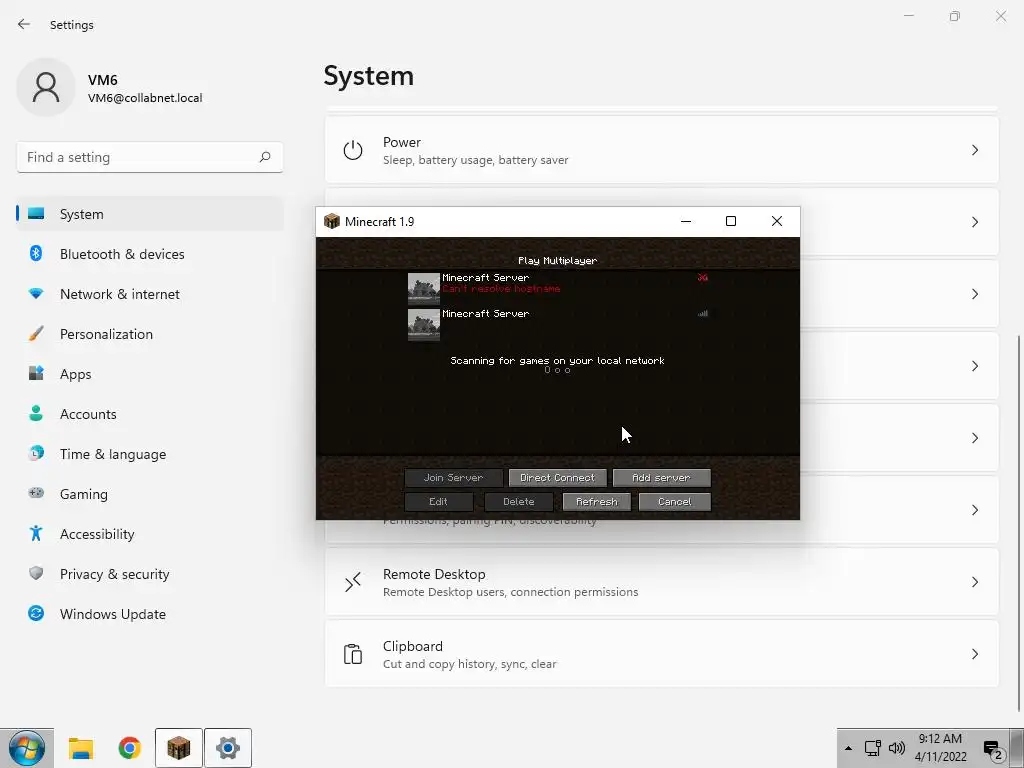Click the gray signal bars ping icon

[702, 313]
